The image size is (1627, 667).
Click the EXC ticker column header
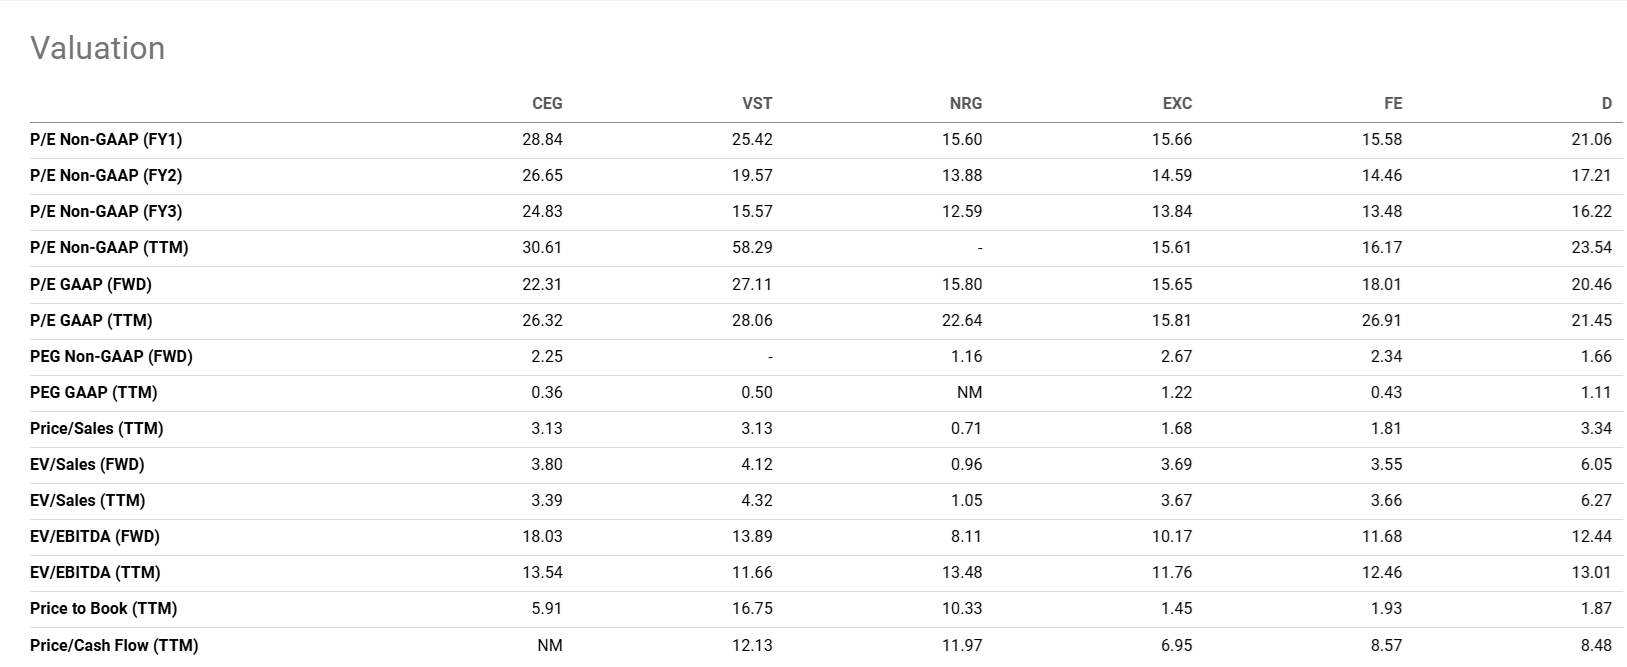(x=1176, y=103)
